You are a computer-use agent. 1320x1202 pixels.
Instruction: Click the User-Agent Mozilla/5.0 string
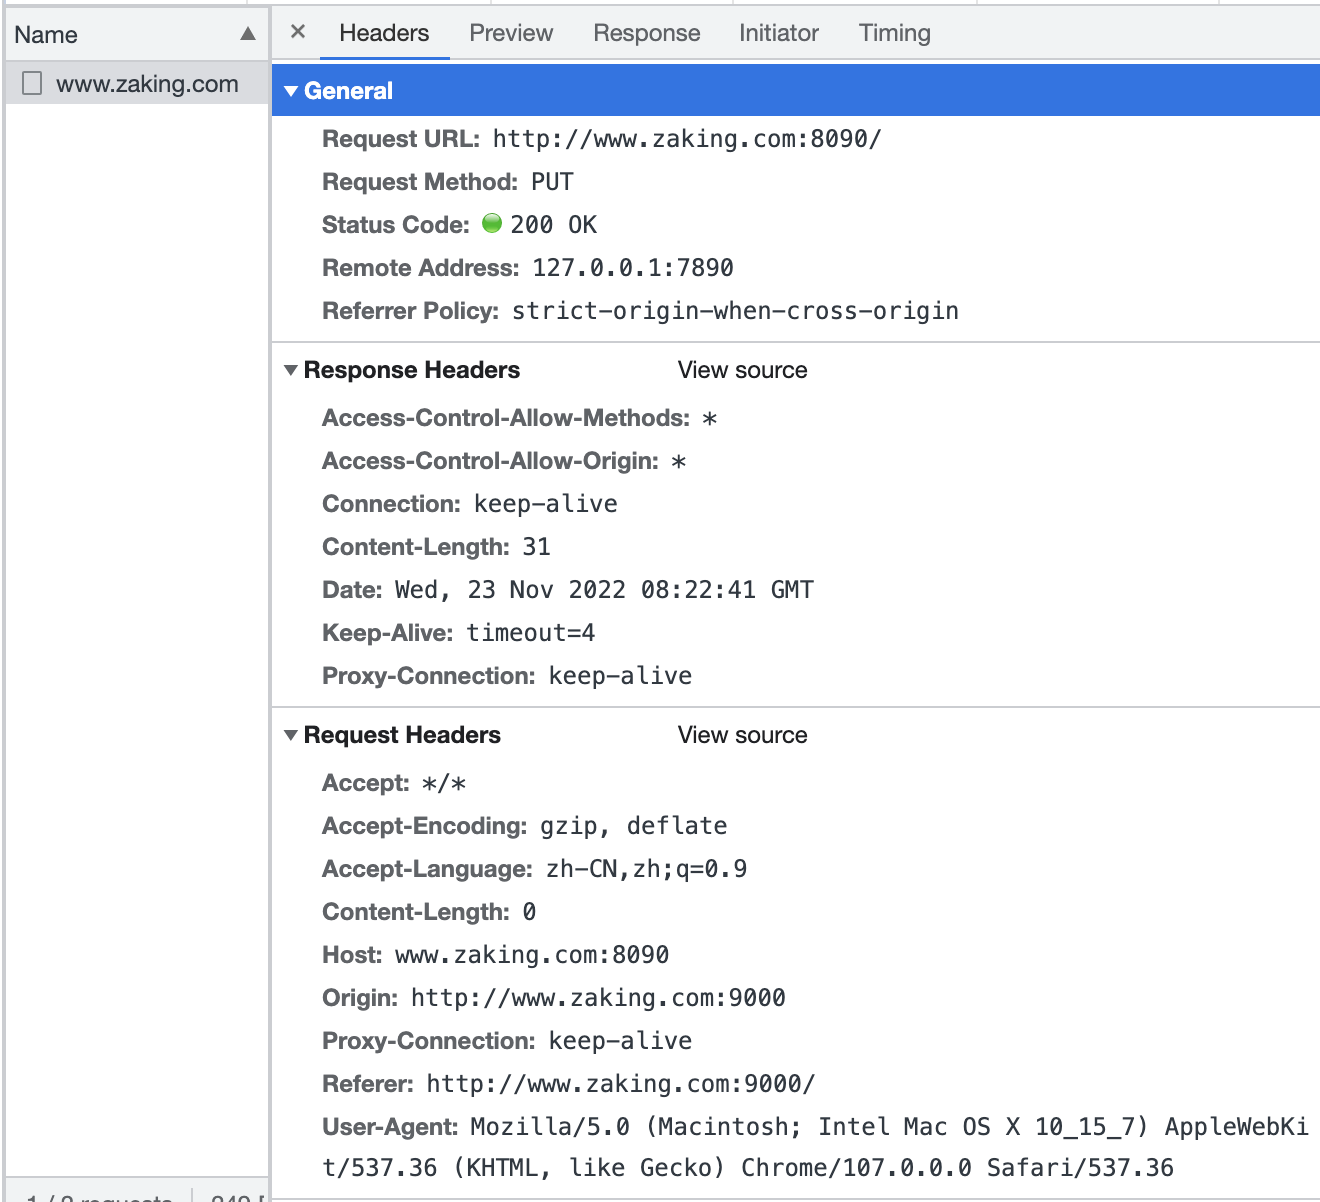pos(815,1147)
